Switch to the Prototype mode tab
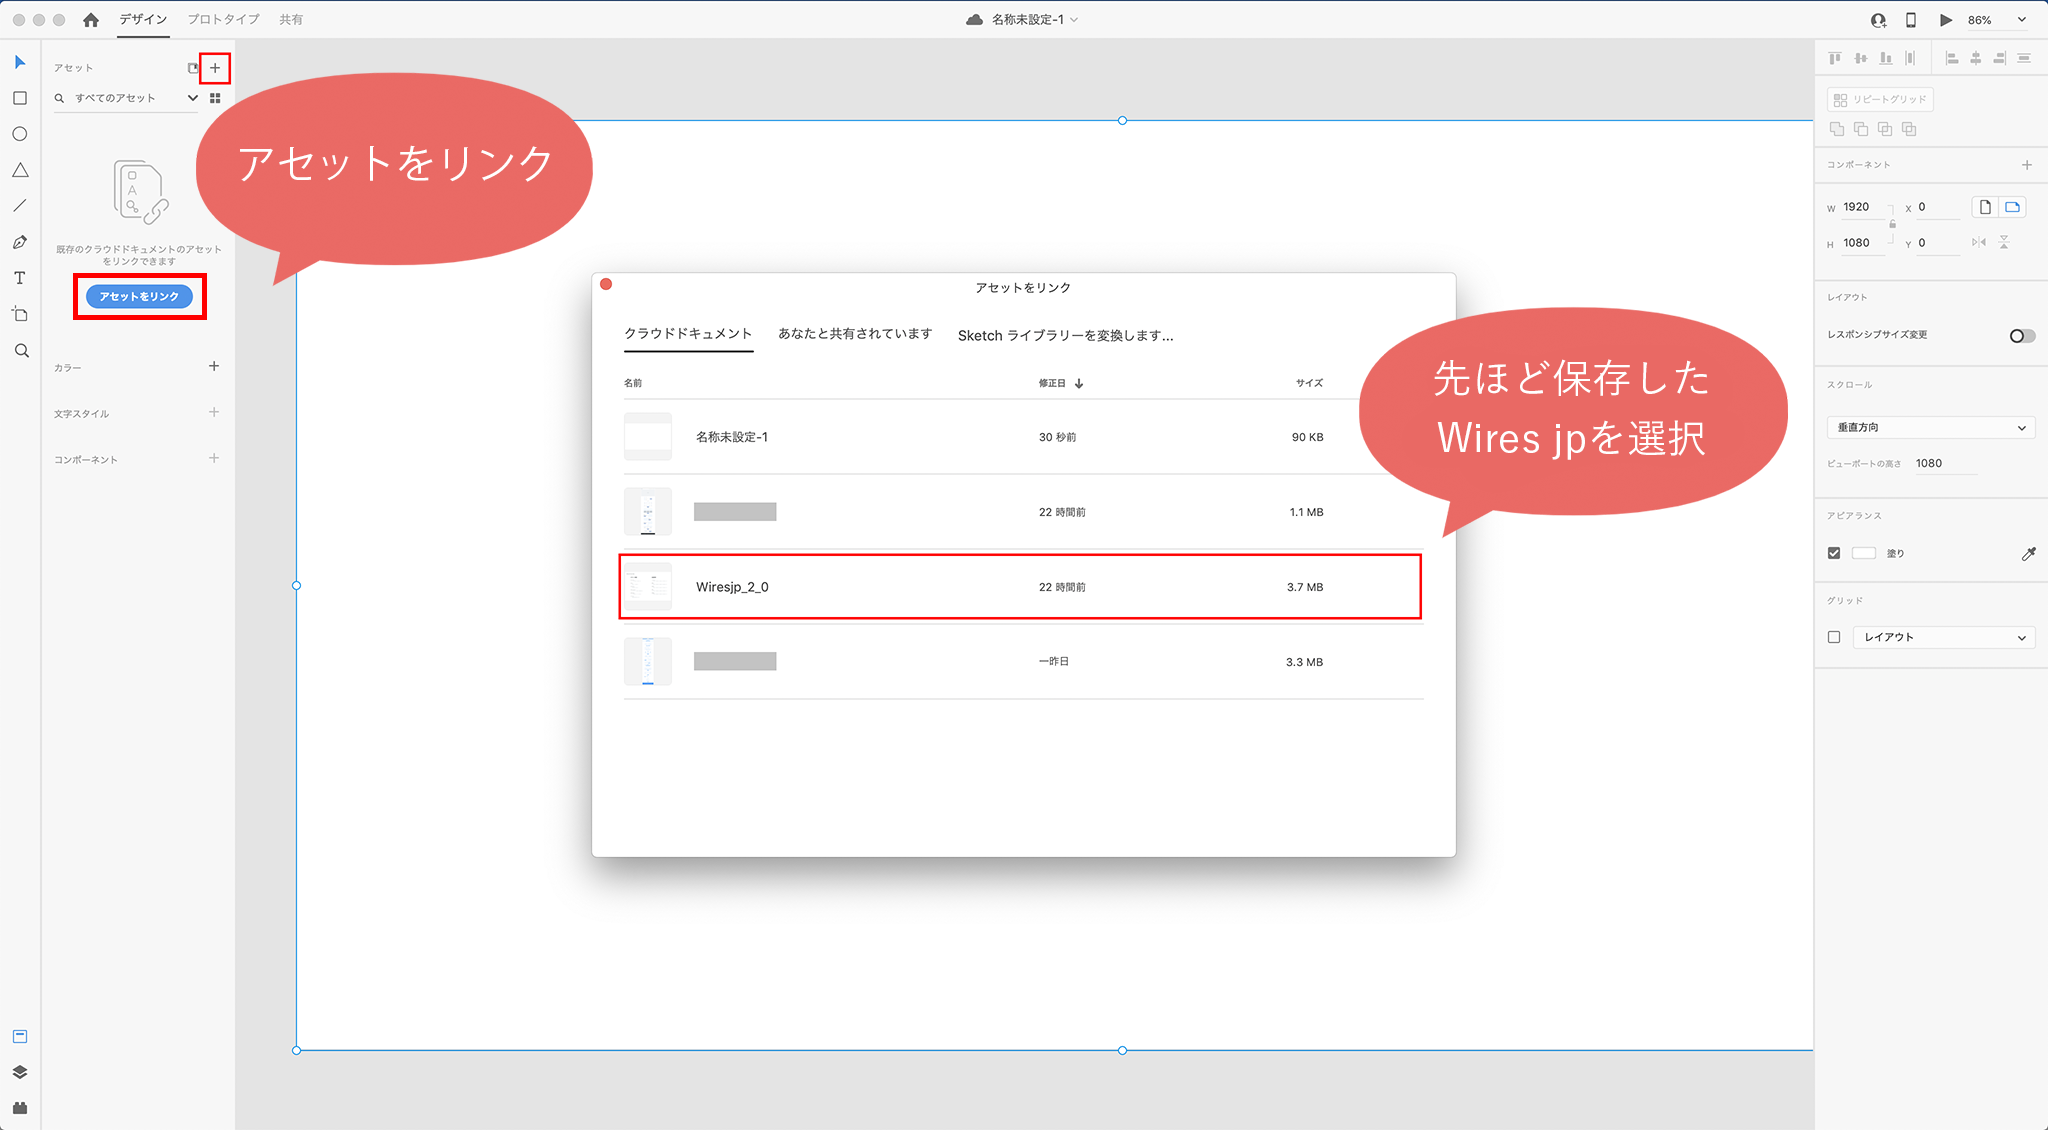 pyautogui.click(x=223, y=20)
